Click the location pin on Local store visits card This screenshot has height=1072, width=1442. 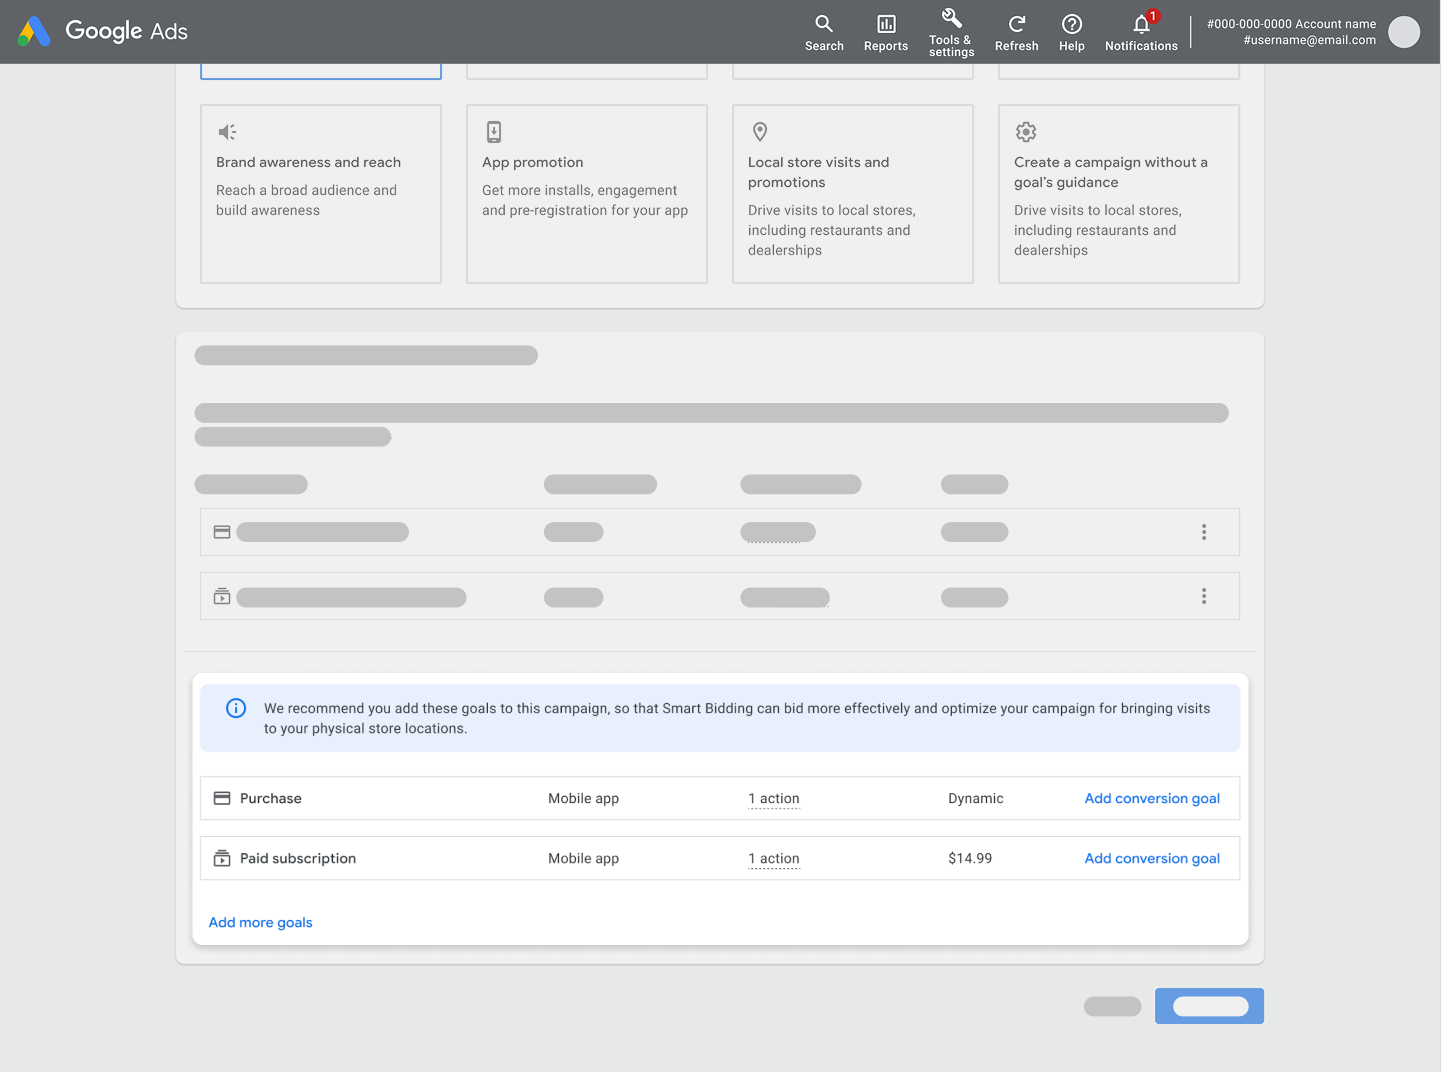(x=759, y=131)
